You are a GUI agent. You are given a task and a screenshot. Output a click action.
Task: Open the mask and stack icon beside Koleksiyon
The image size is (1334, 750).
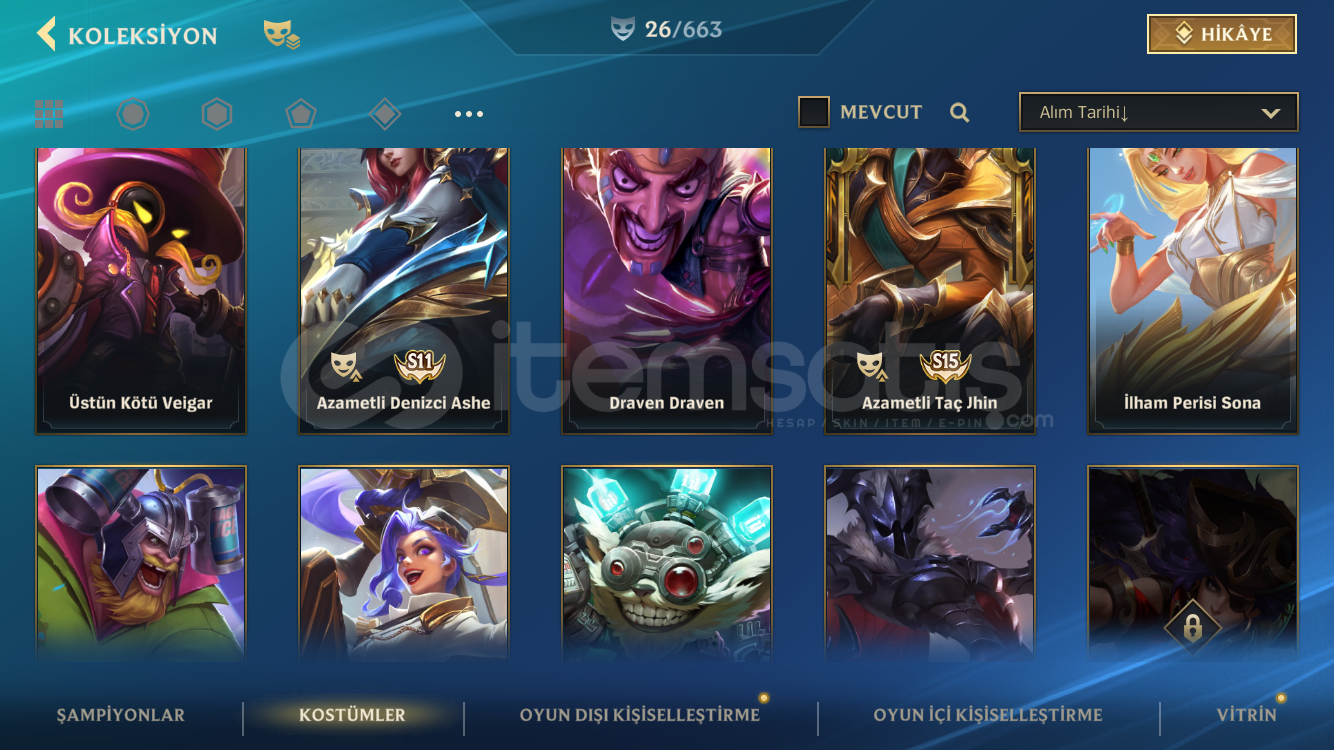[x=281, y=35]
